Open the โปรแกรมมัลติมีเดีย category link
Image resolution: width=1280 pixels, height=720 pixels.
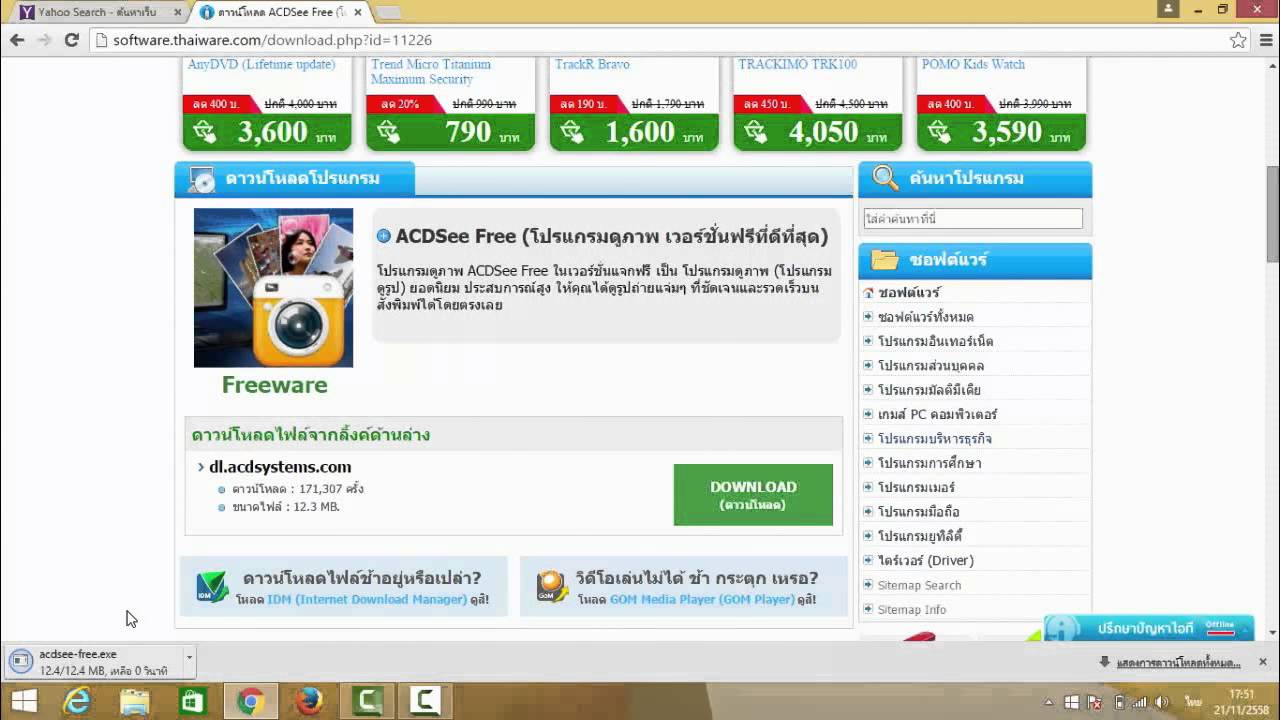(x=929, y=390)
